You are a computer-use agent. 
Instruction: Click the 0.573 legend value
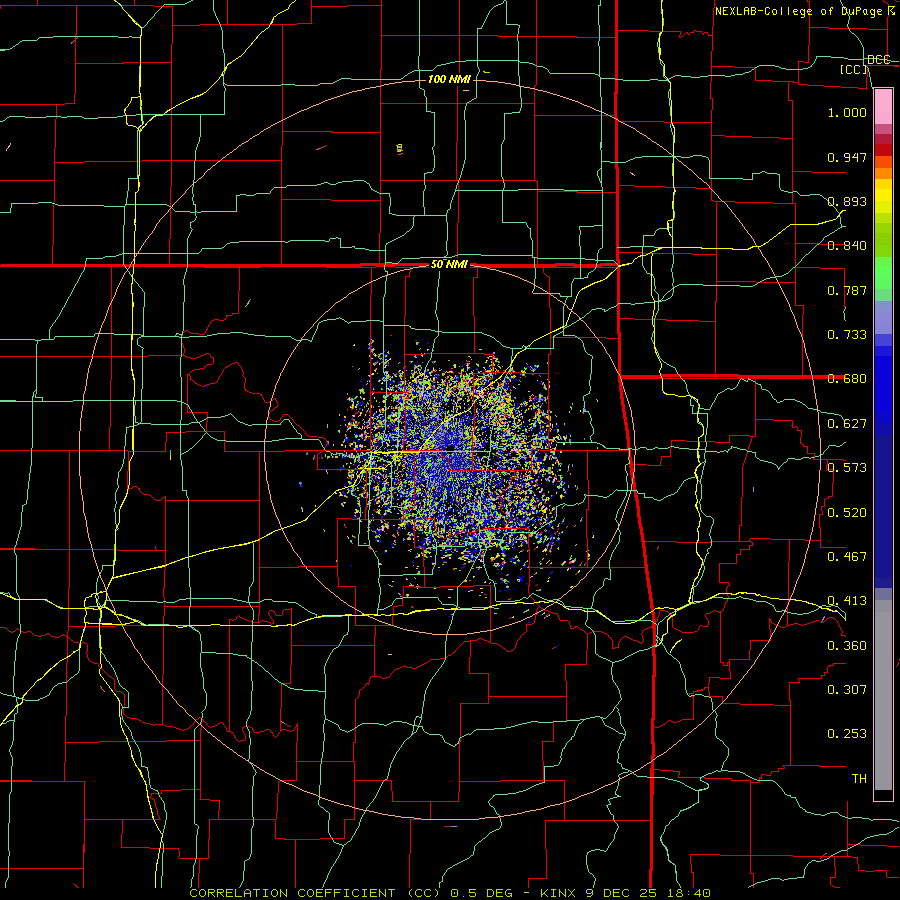click(847, 468)
